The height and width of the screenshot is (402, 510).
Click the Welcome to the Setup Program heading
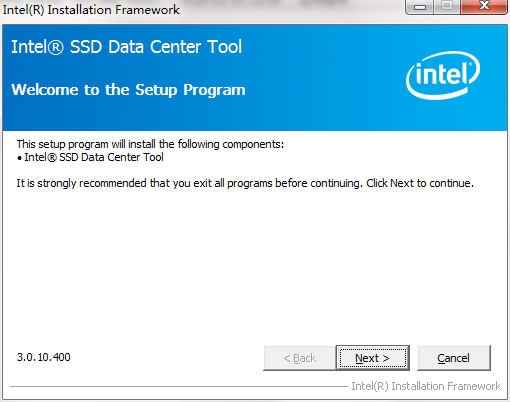pos(128,90)
